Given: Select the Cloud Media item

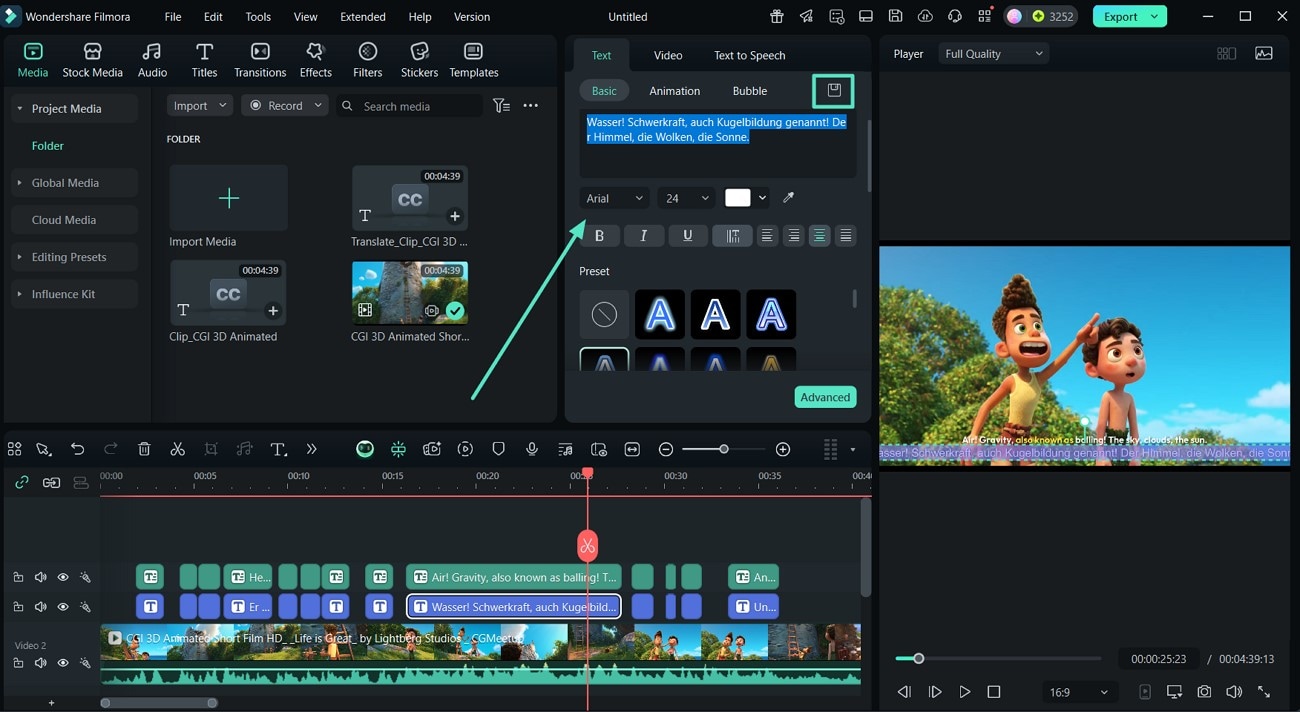Looking at the screenshot, I should [x=75, y=220].
